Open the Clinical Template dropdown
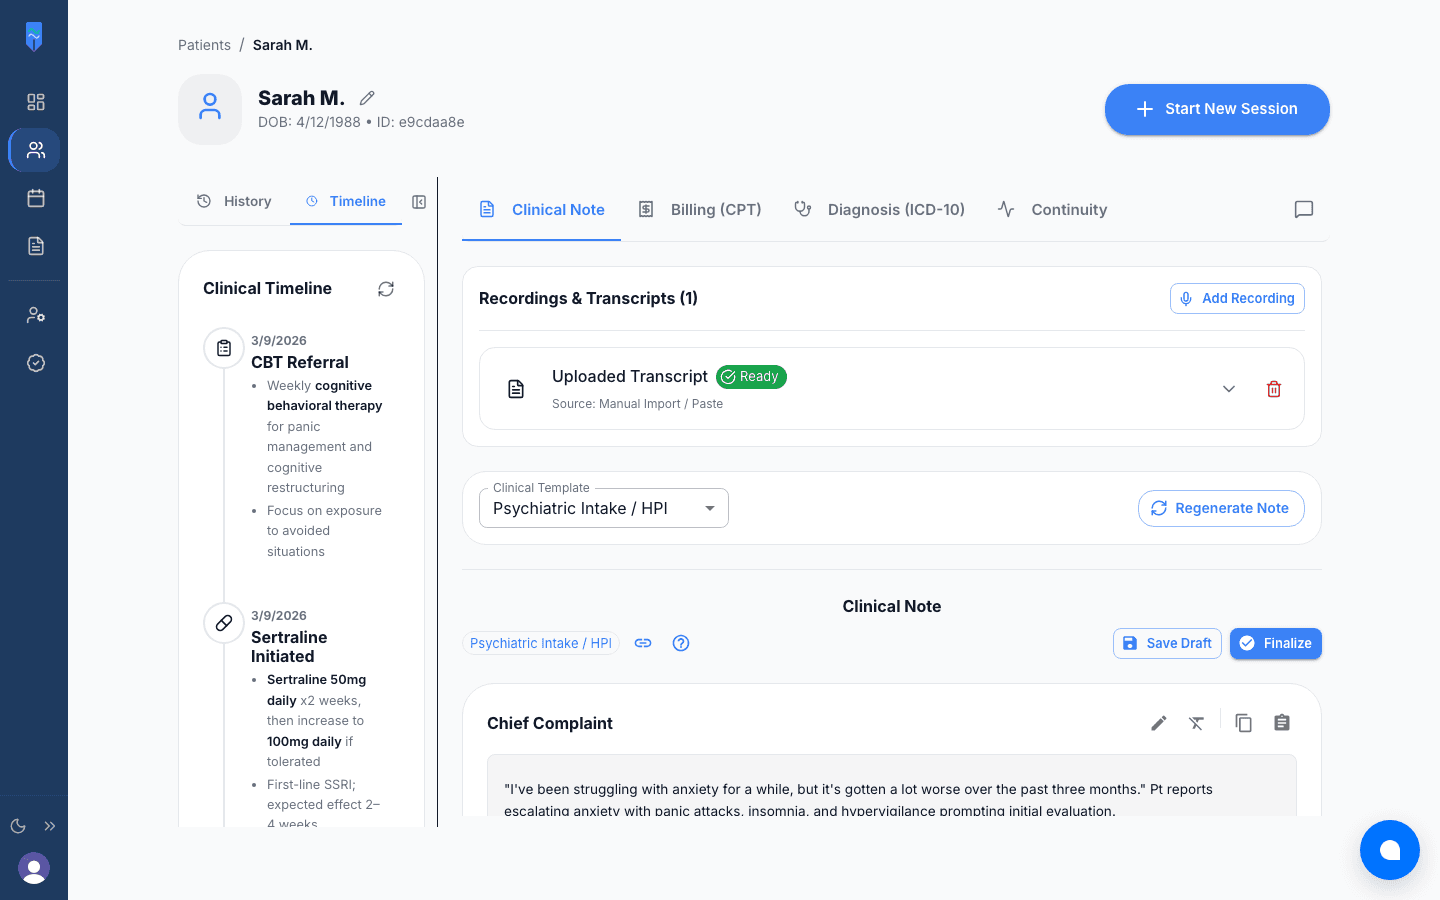Image resolution: width=1440 pixels, height=900 pixels. (x=604, y=508)
